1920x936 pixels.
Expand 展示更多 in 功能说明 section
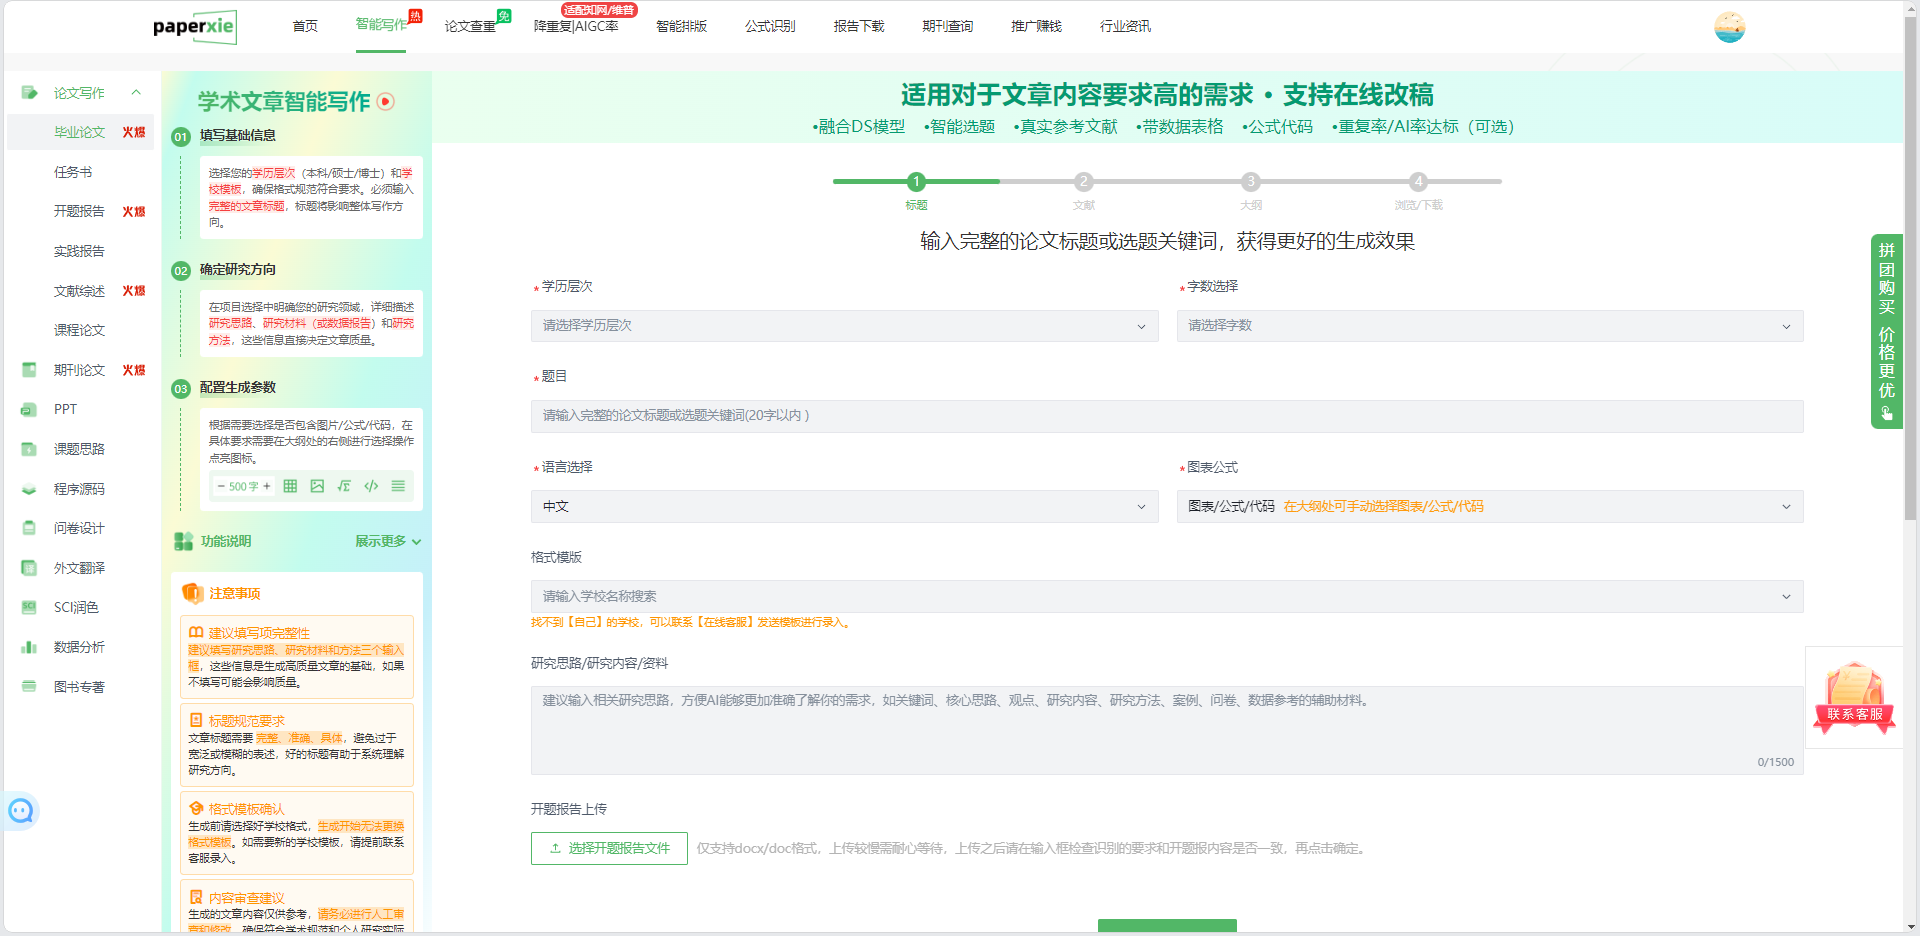[x=387, y=541]
